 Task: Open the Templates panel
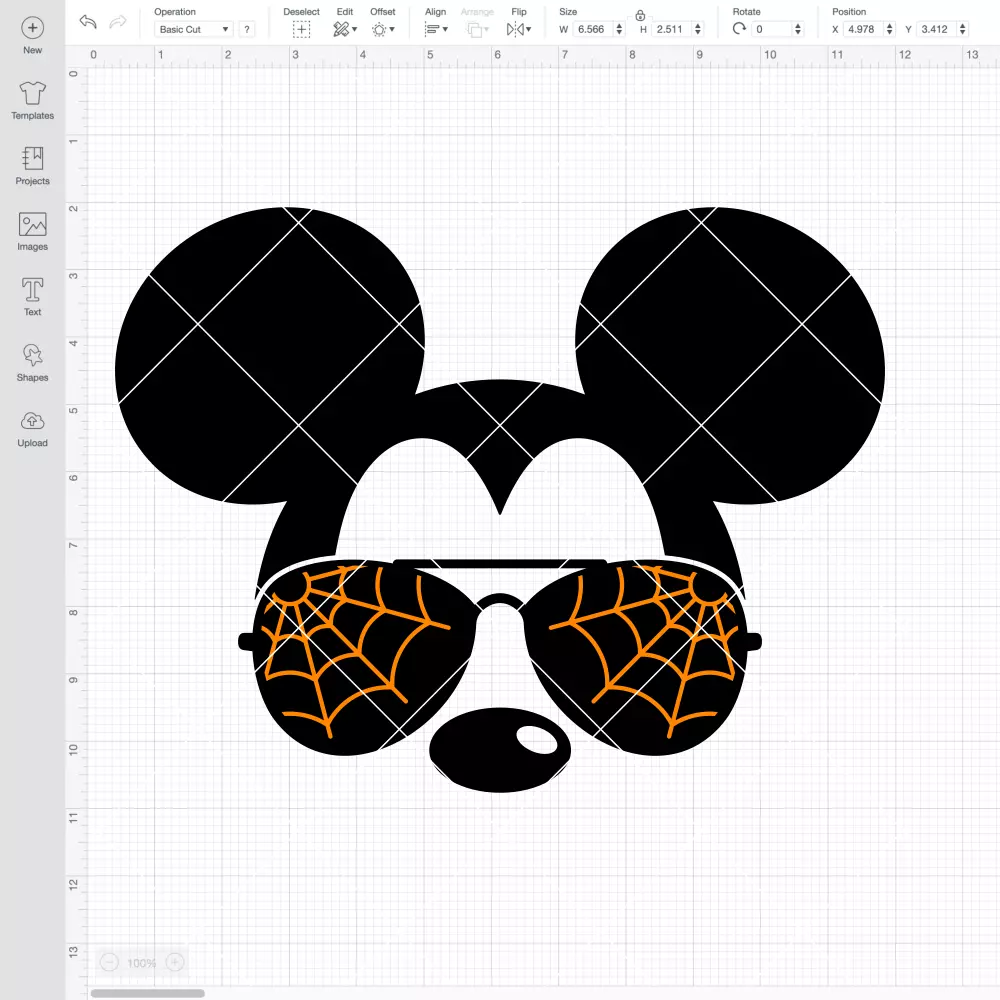point(33,101)
